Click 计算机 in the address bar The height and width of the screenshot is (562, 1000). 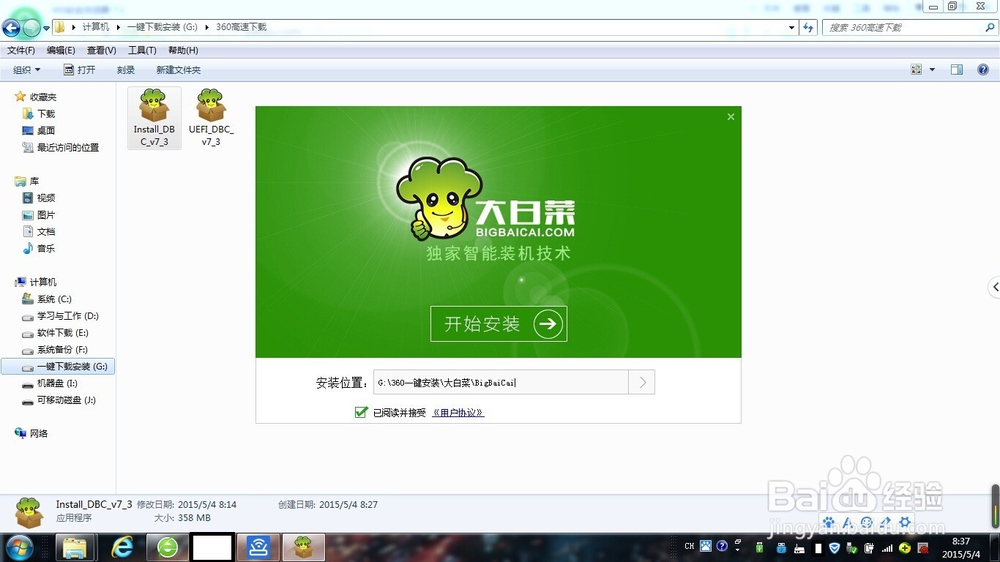click(96, 27)
